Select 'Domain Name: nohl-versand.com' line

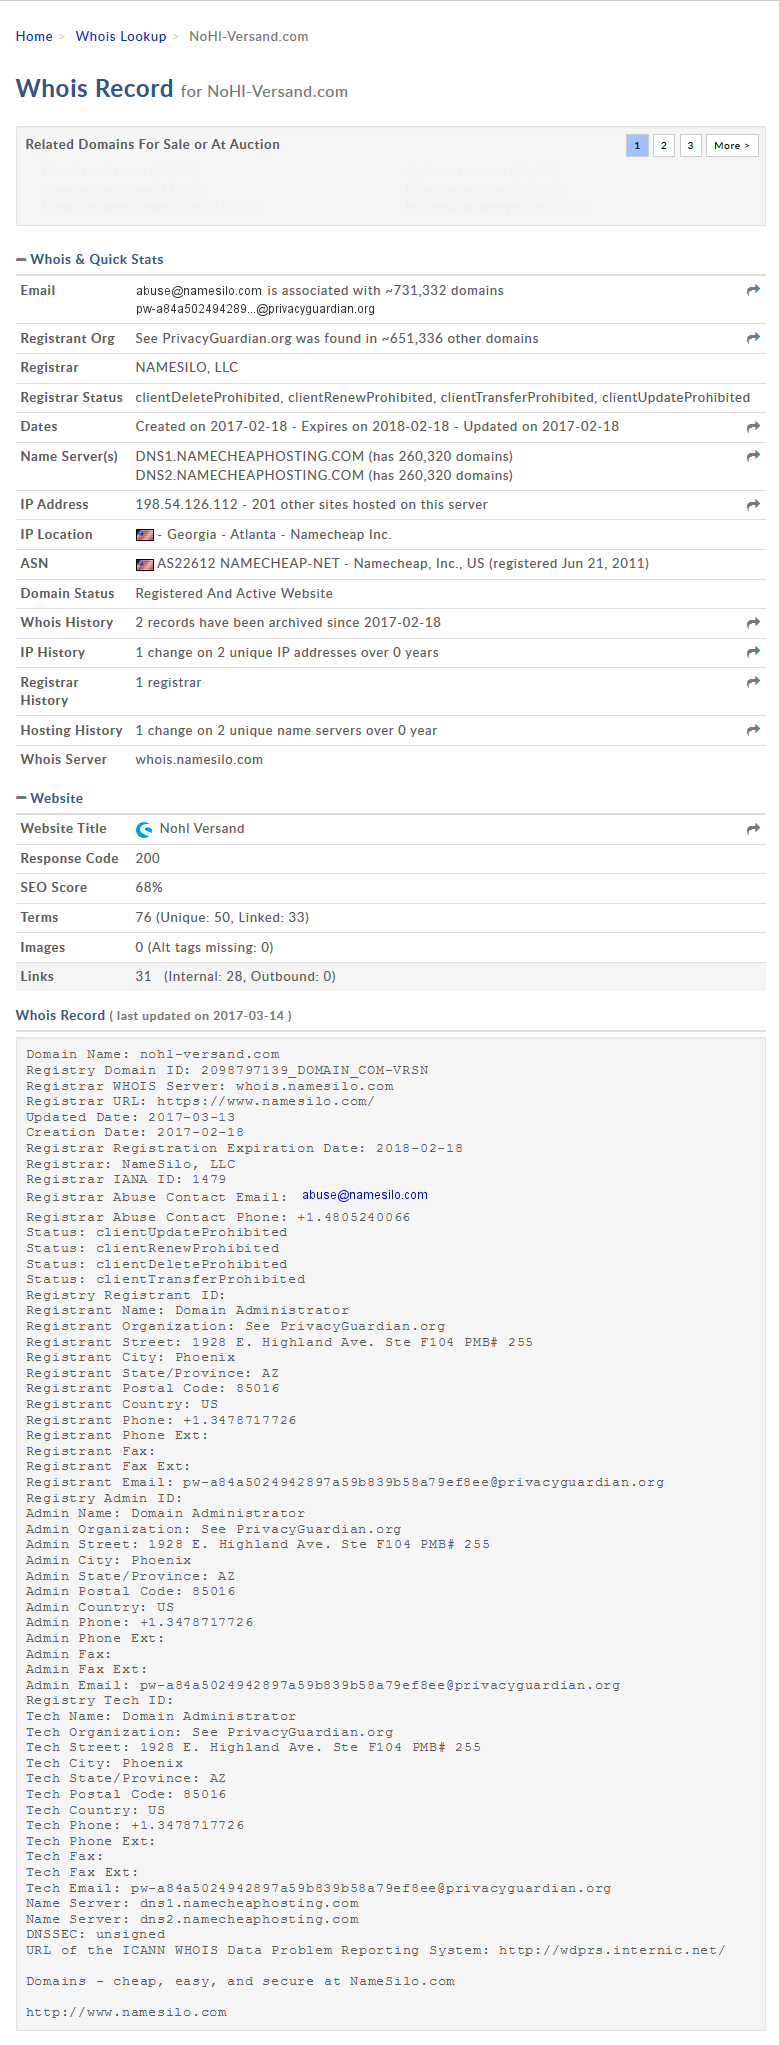pyautogui.click(x=153, y=1054)
